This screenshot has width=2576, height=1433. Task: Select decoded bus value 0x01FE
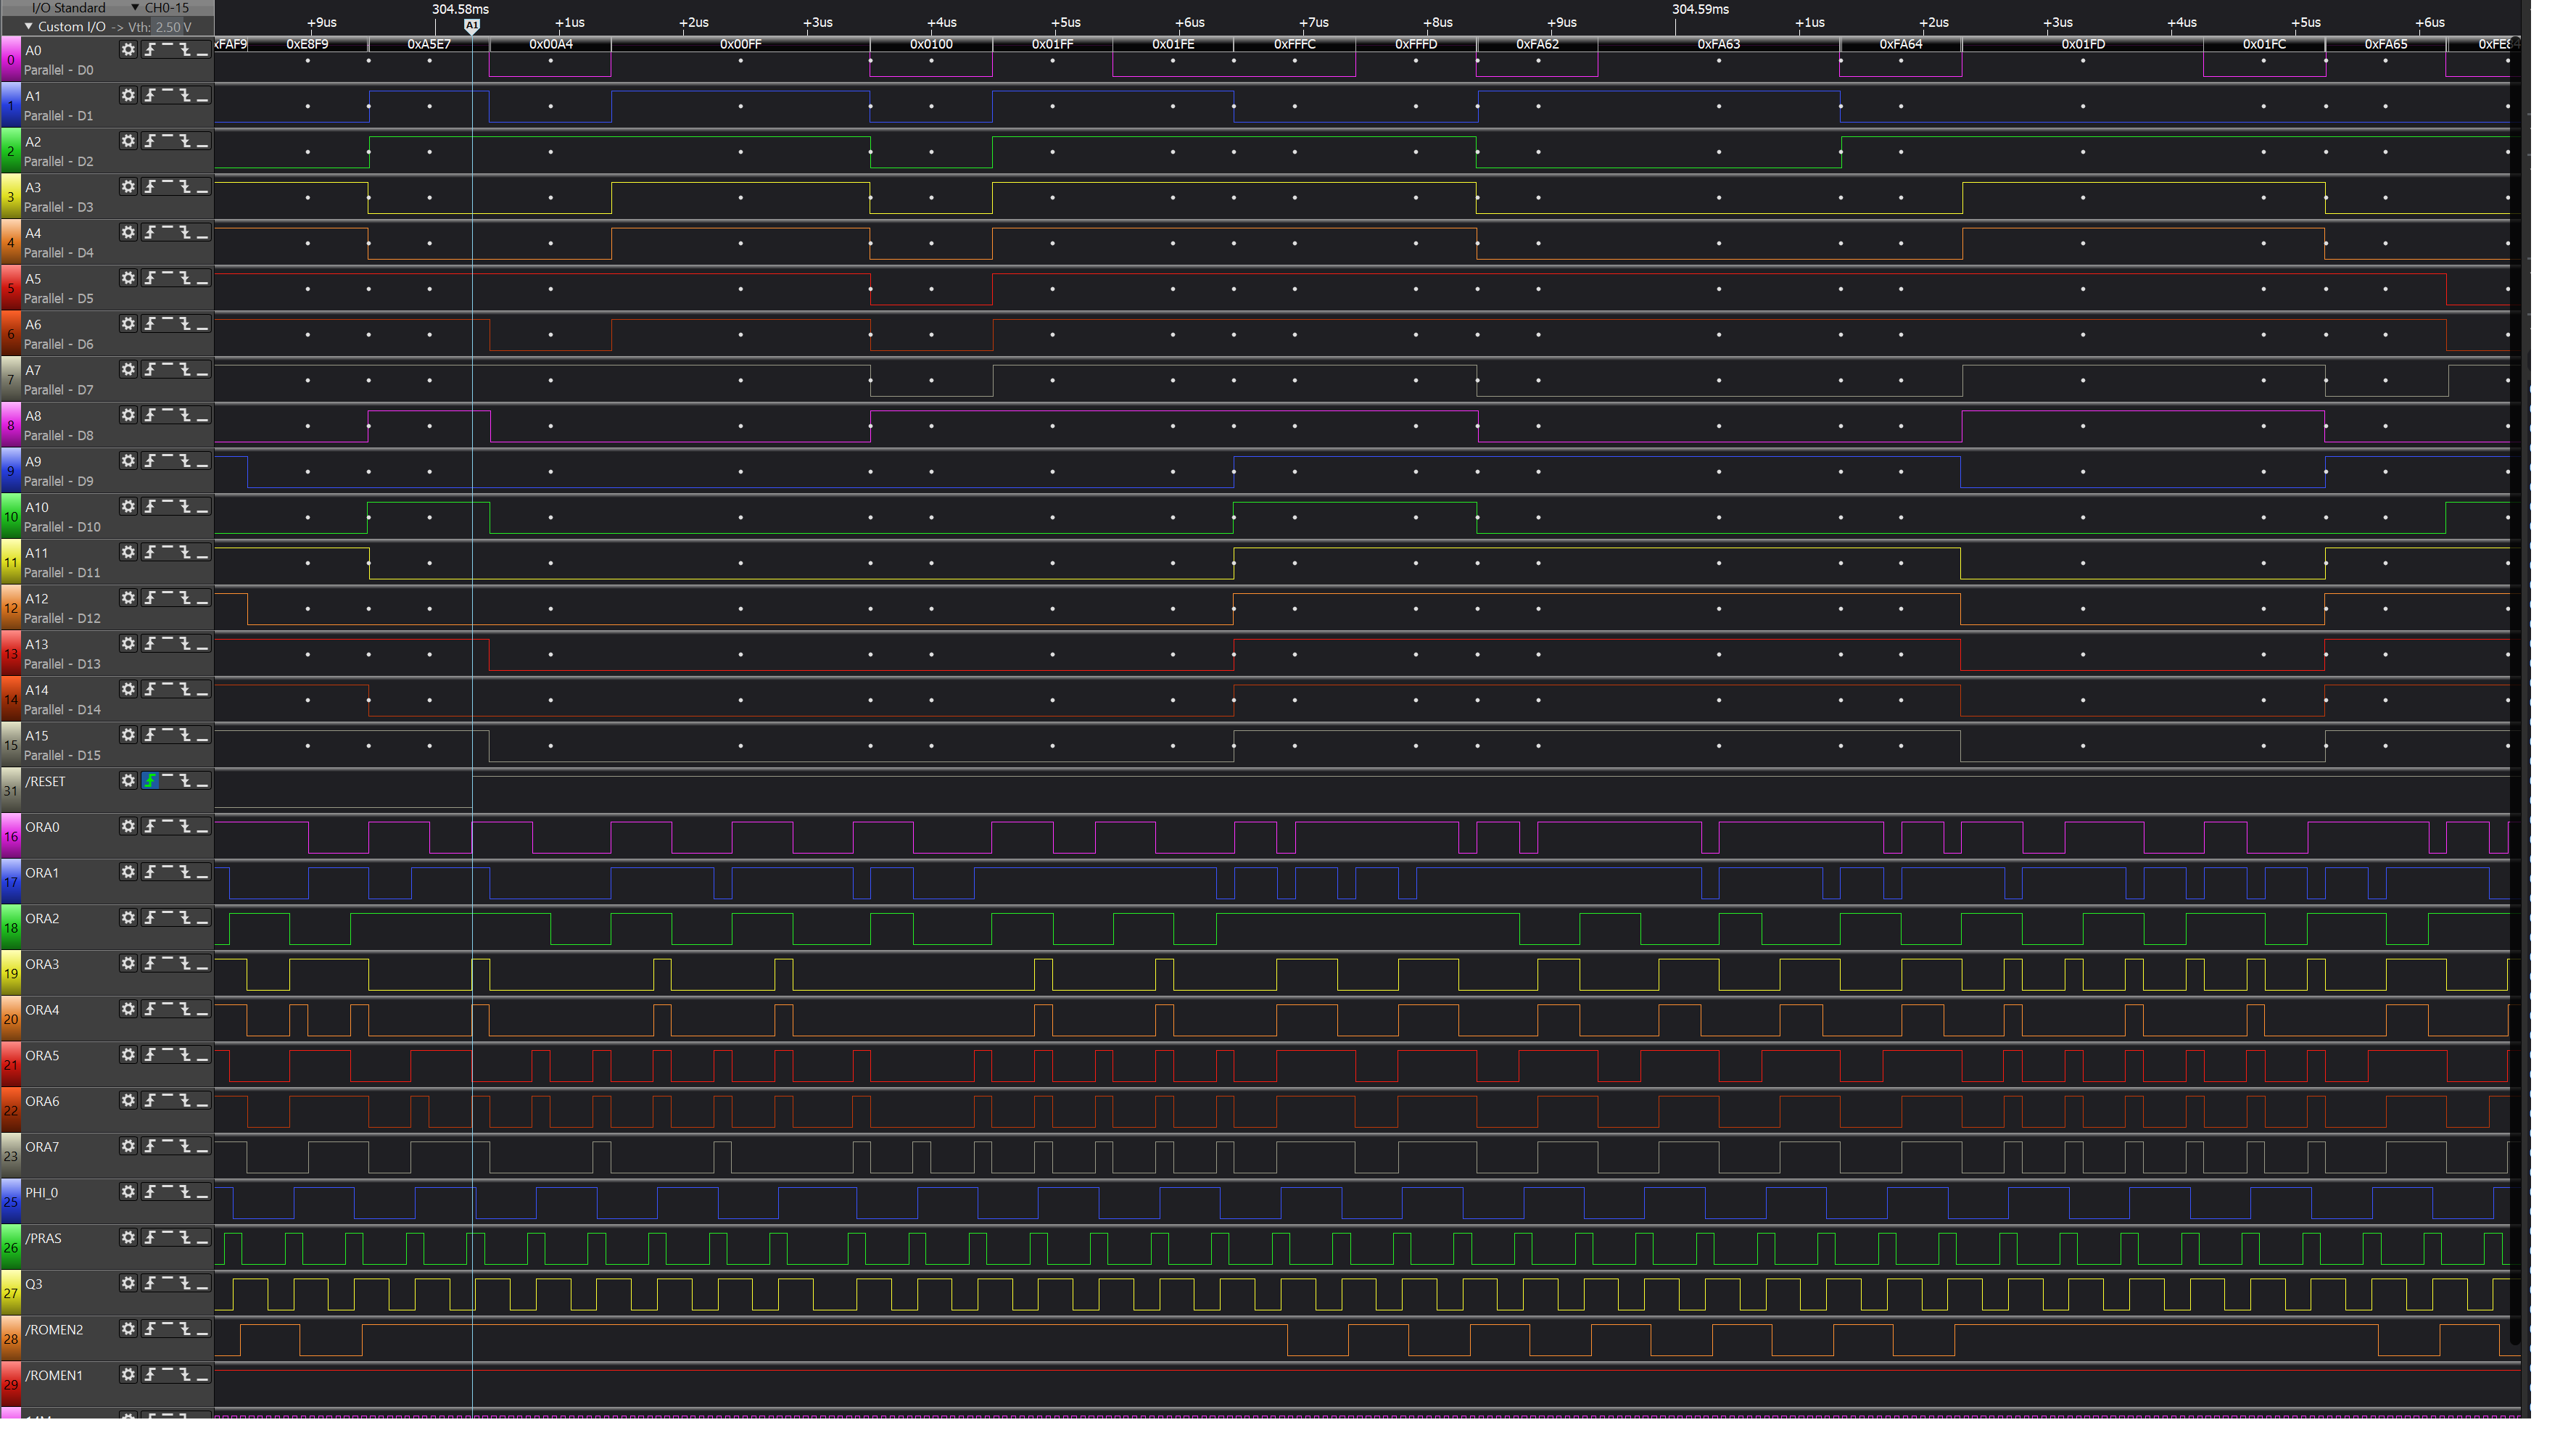coord(1173,44)
